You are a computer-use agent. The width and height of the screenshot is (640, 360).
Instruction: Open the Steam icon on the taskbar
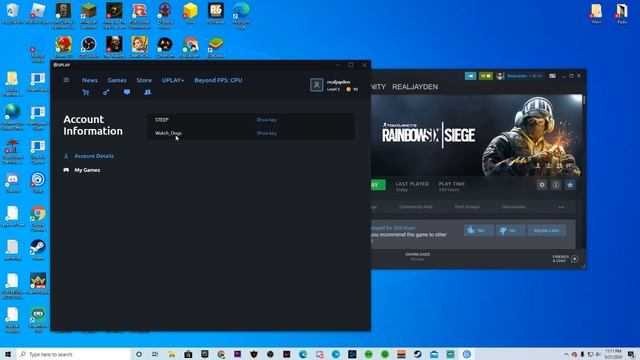click(x=418, y=354)
